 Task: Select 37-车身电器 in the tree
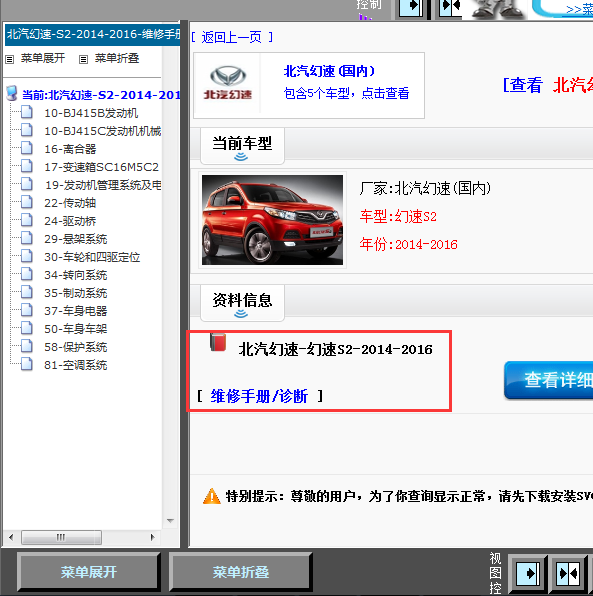(76, 311)
